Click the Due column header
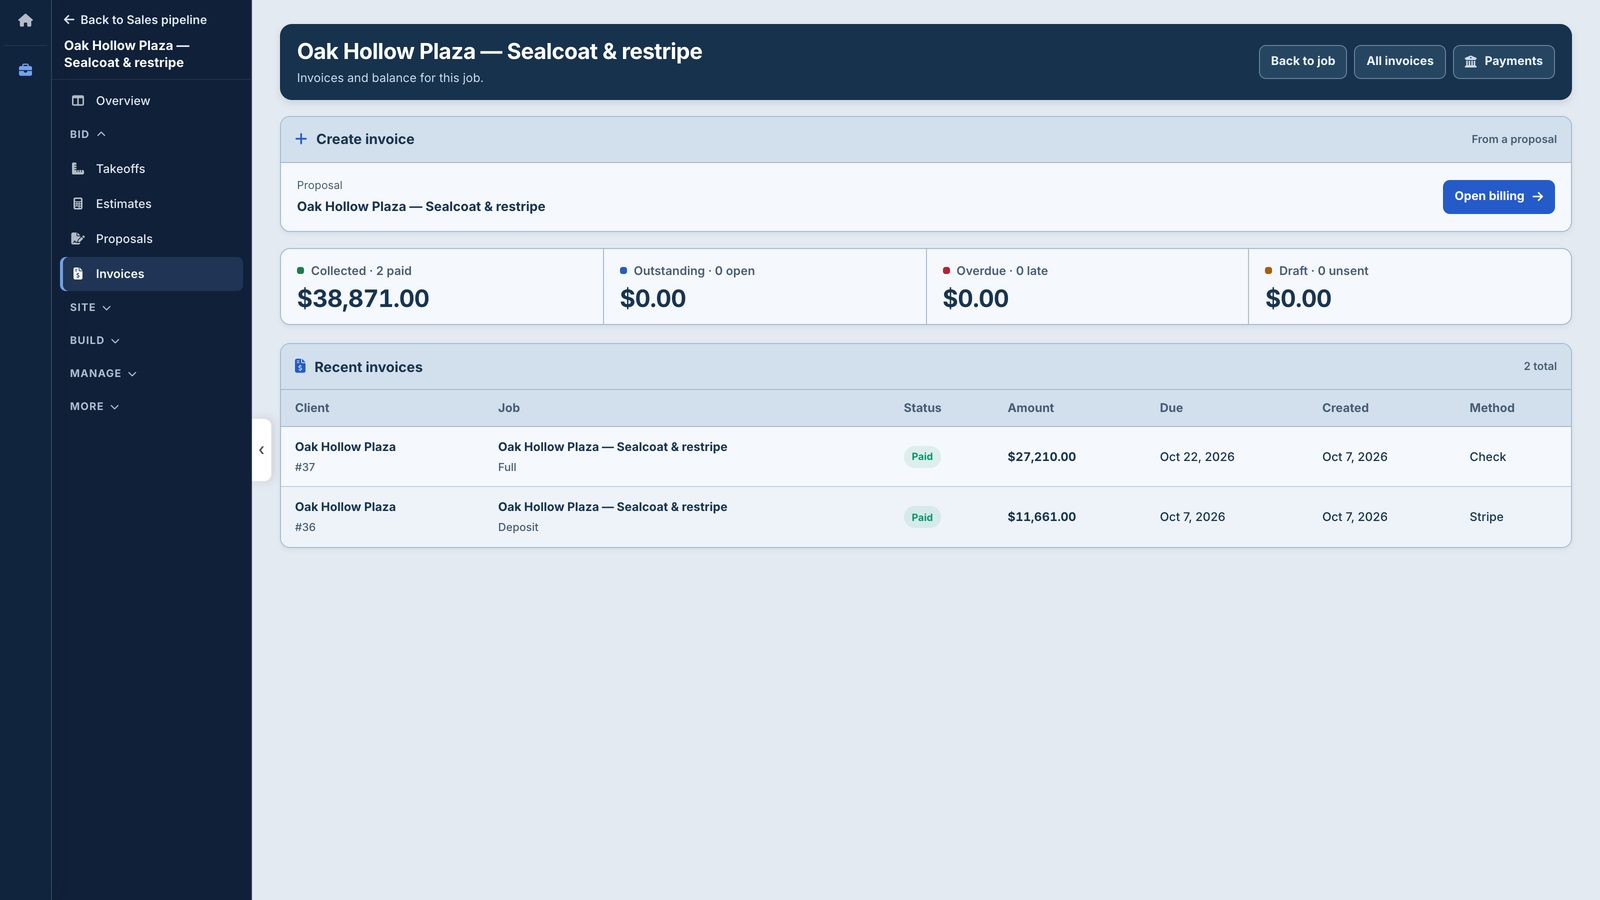This screenshot has height=900, width=1600. click(x=1171, y=408)
